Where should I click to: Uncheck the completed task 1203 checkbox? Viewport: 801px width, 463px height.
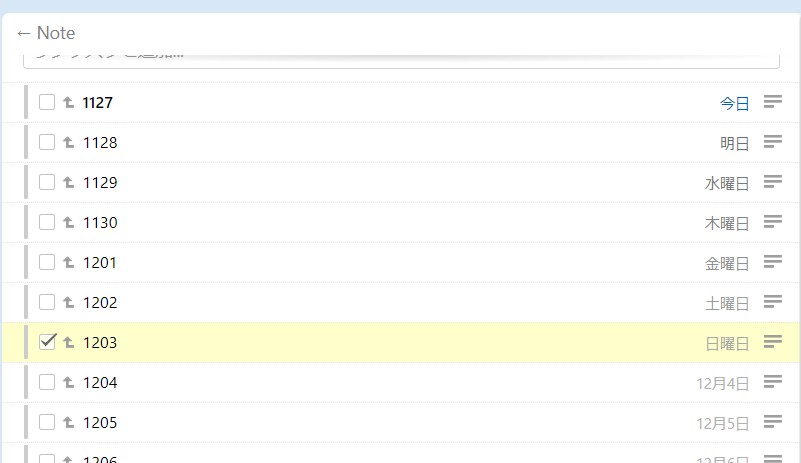click(47, 342)
